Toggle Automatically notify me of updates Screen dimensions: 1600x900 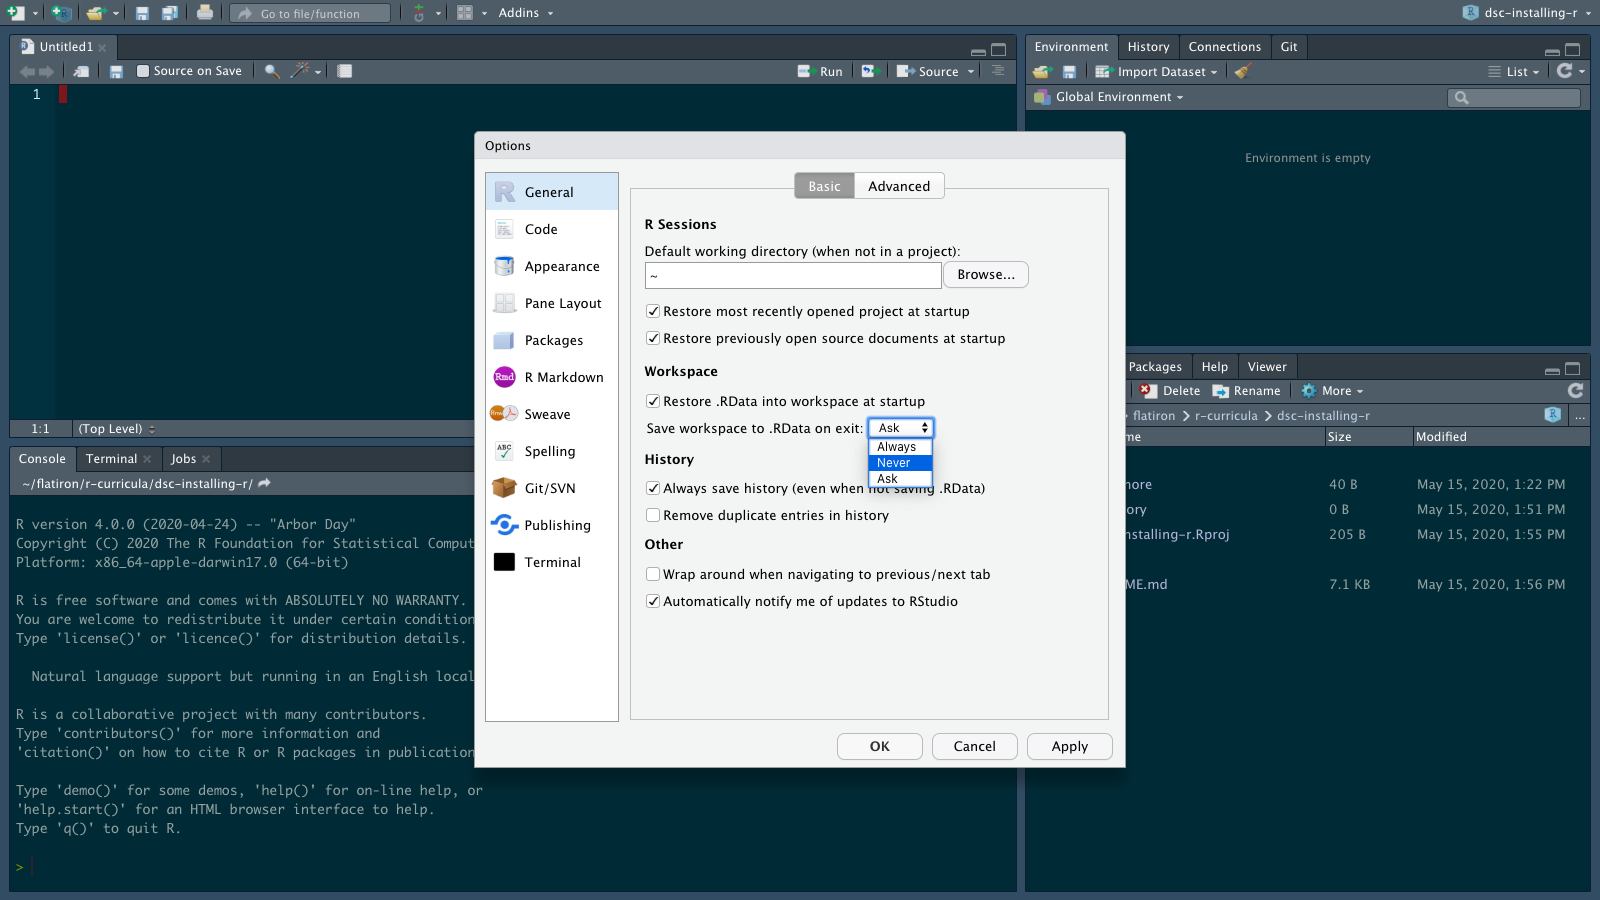tap(653, 601)
